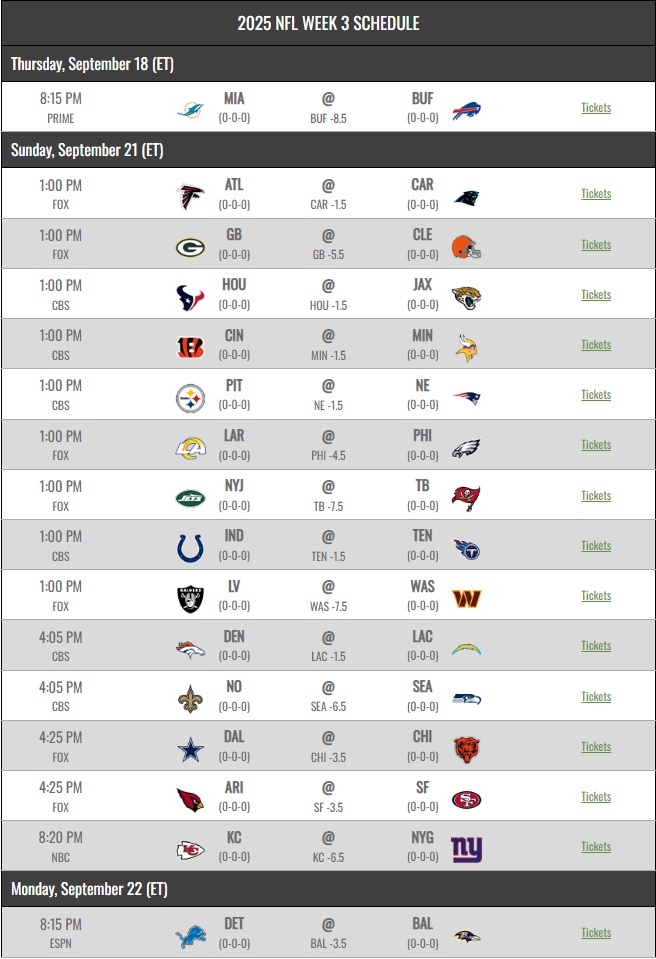
Task: Open Tickets link for KC at NYG
Action: tap(596, 847)
